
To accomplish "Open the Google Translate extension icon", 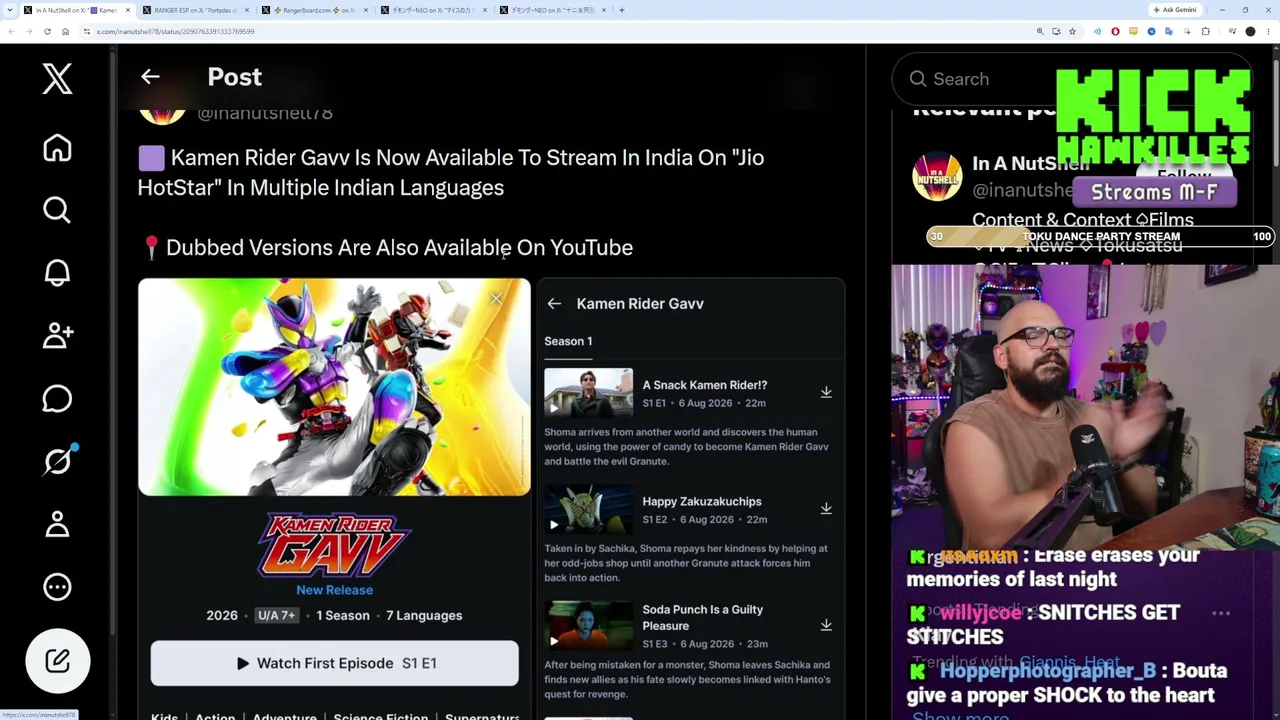I will pyautogui.click(x=1168, y=31).
